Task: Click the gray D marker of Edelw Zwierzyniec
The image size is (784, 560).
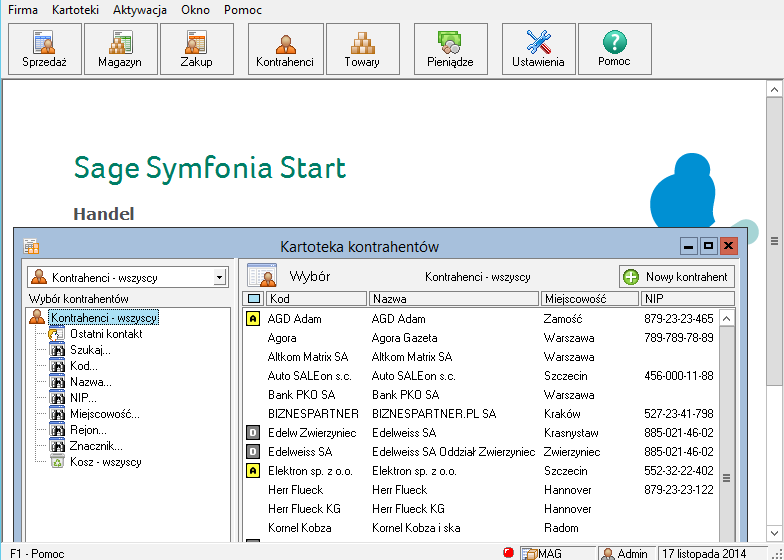Action: tap(254, 432)
